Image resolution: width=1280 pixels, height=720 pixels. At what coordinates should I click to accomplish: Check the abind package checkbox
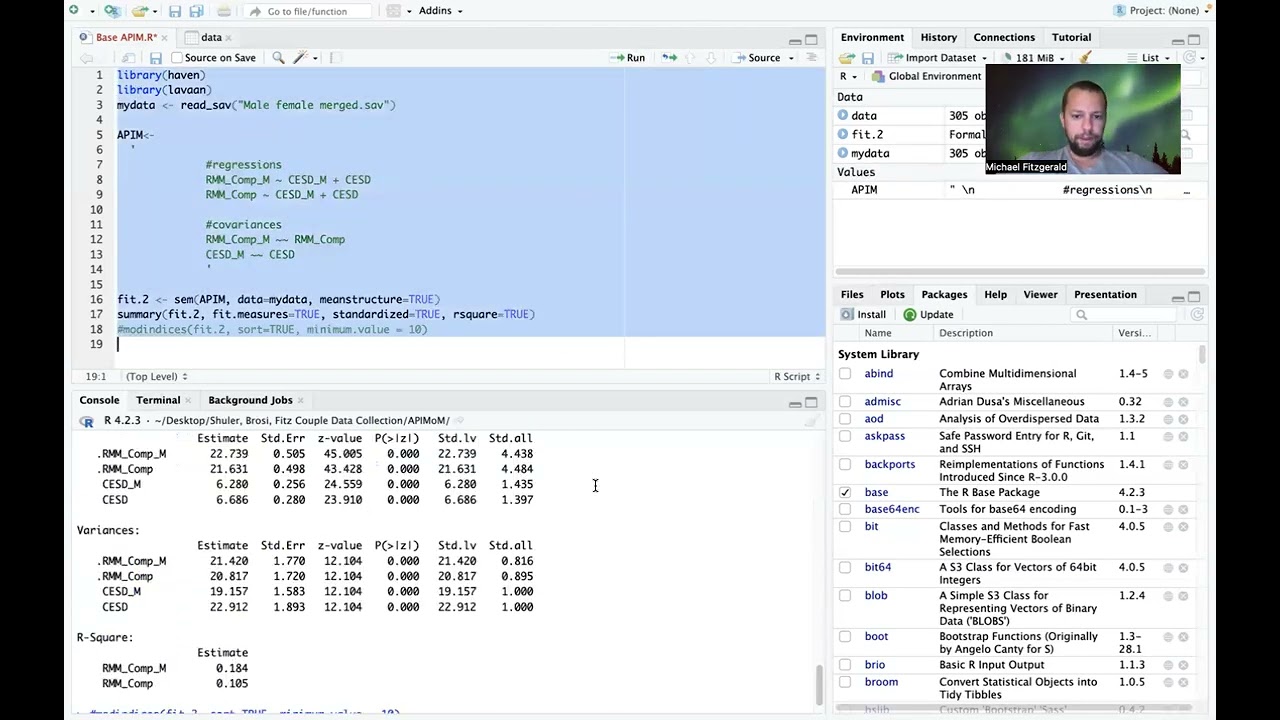pos(845,374)
